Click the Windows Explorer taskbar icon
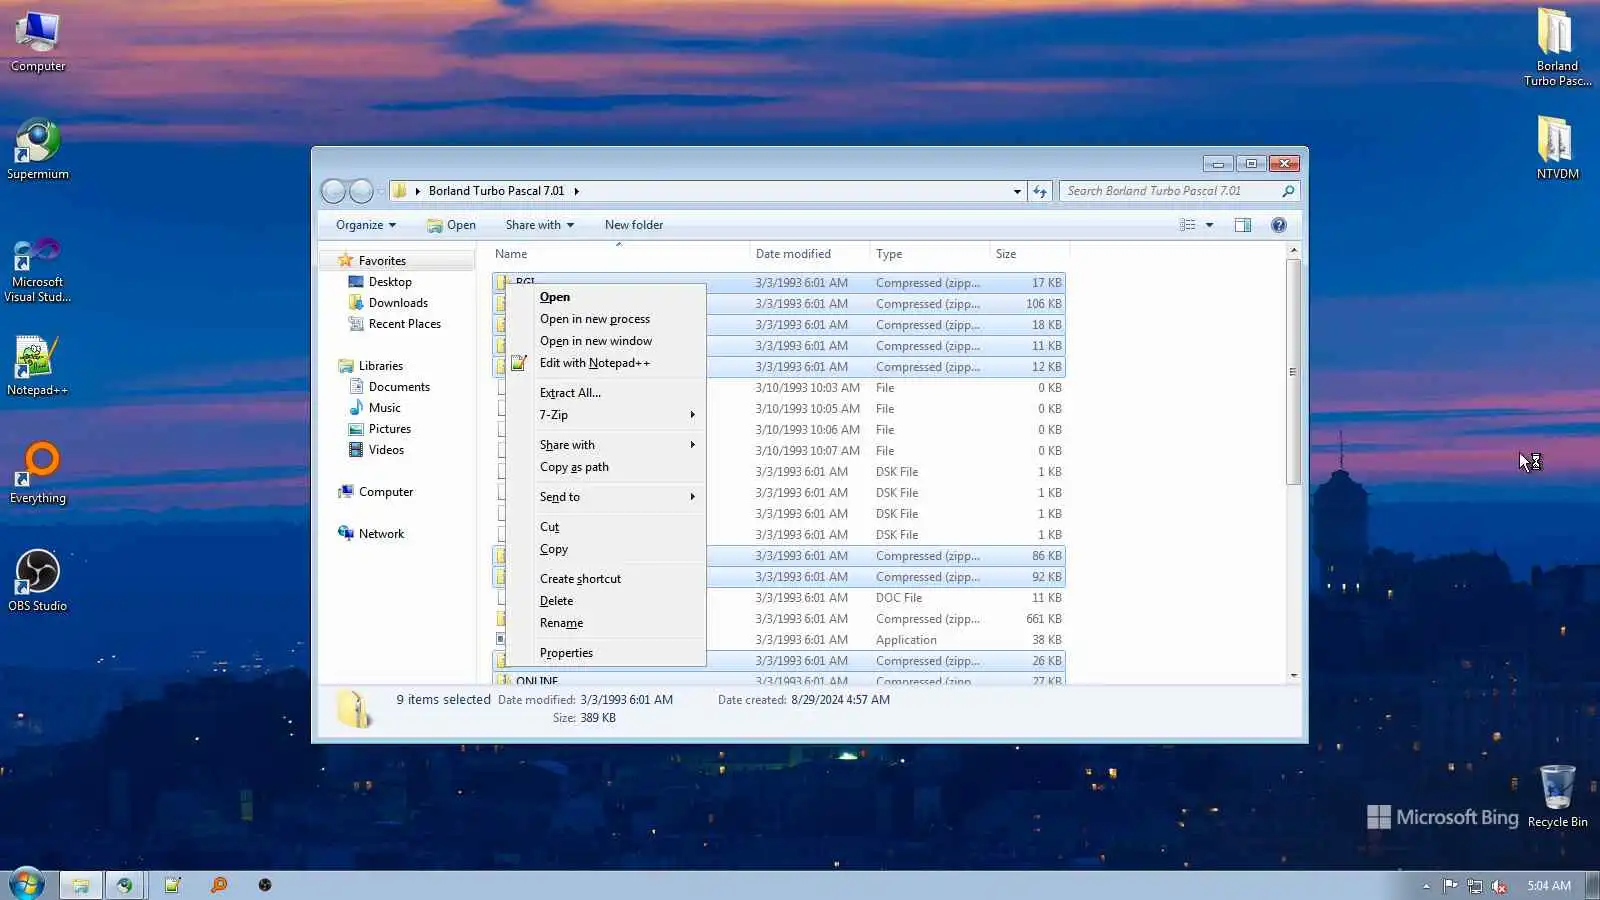 pos(80,885)
